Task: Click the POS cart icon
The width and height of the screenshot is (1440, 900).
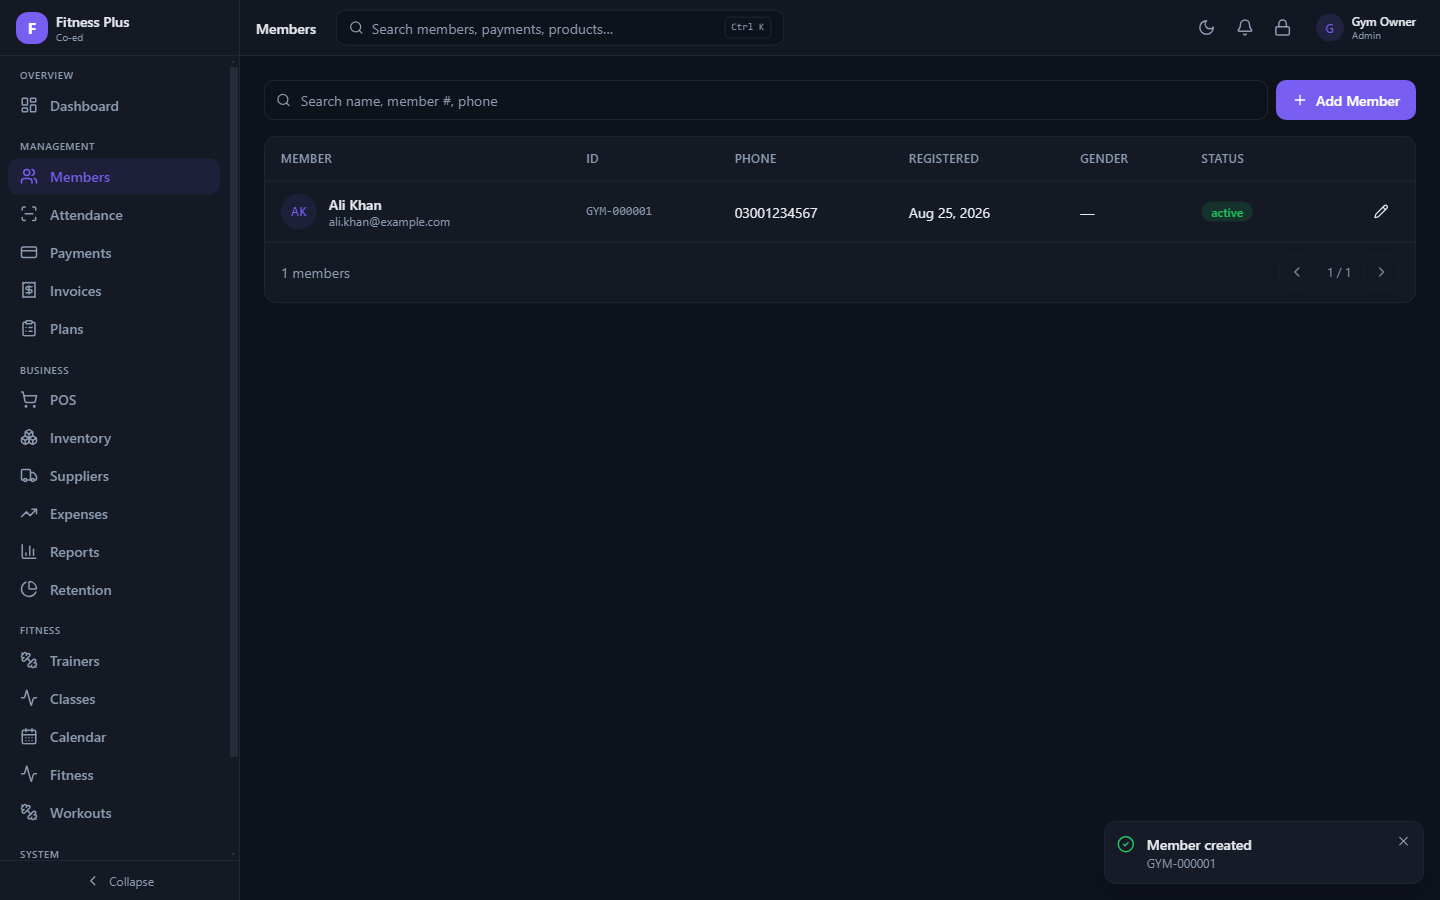Action: point(29,400)
